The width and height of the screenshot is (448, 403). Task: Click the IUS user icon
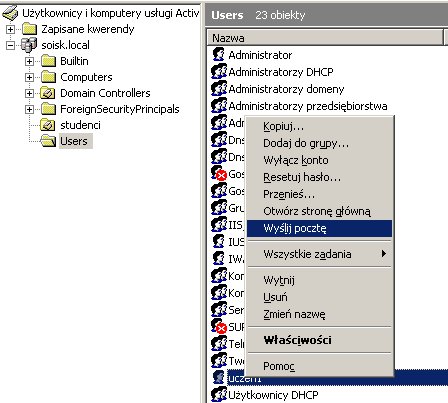(x=219, y=242)
